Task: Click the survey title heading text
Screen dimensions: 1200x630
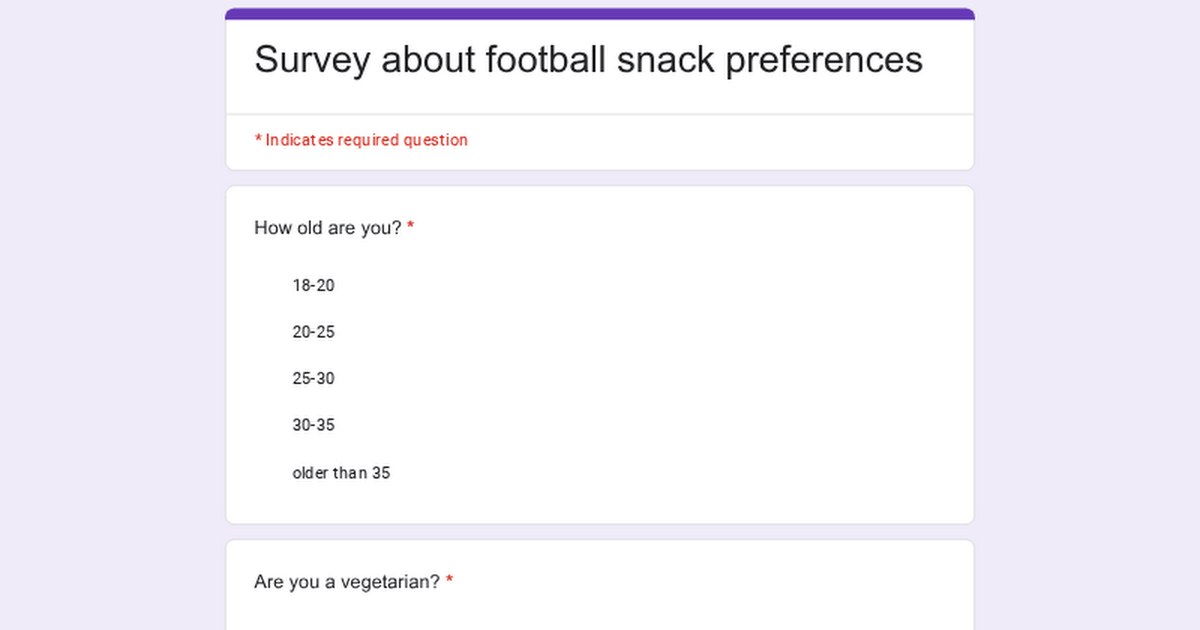Action: 588,60
